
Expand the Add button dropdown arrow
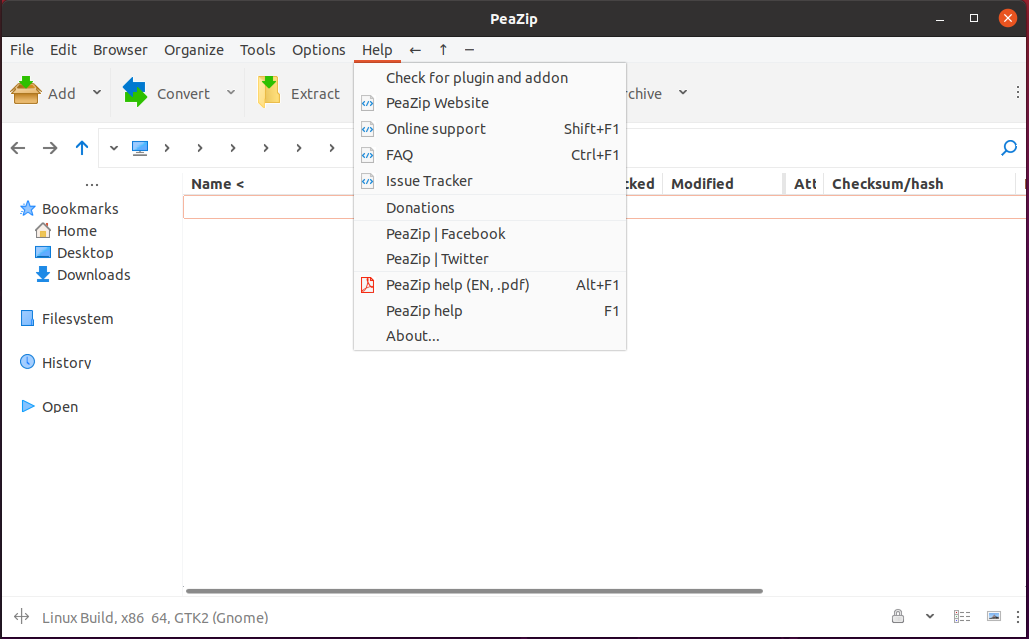click(97, 93)
